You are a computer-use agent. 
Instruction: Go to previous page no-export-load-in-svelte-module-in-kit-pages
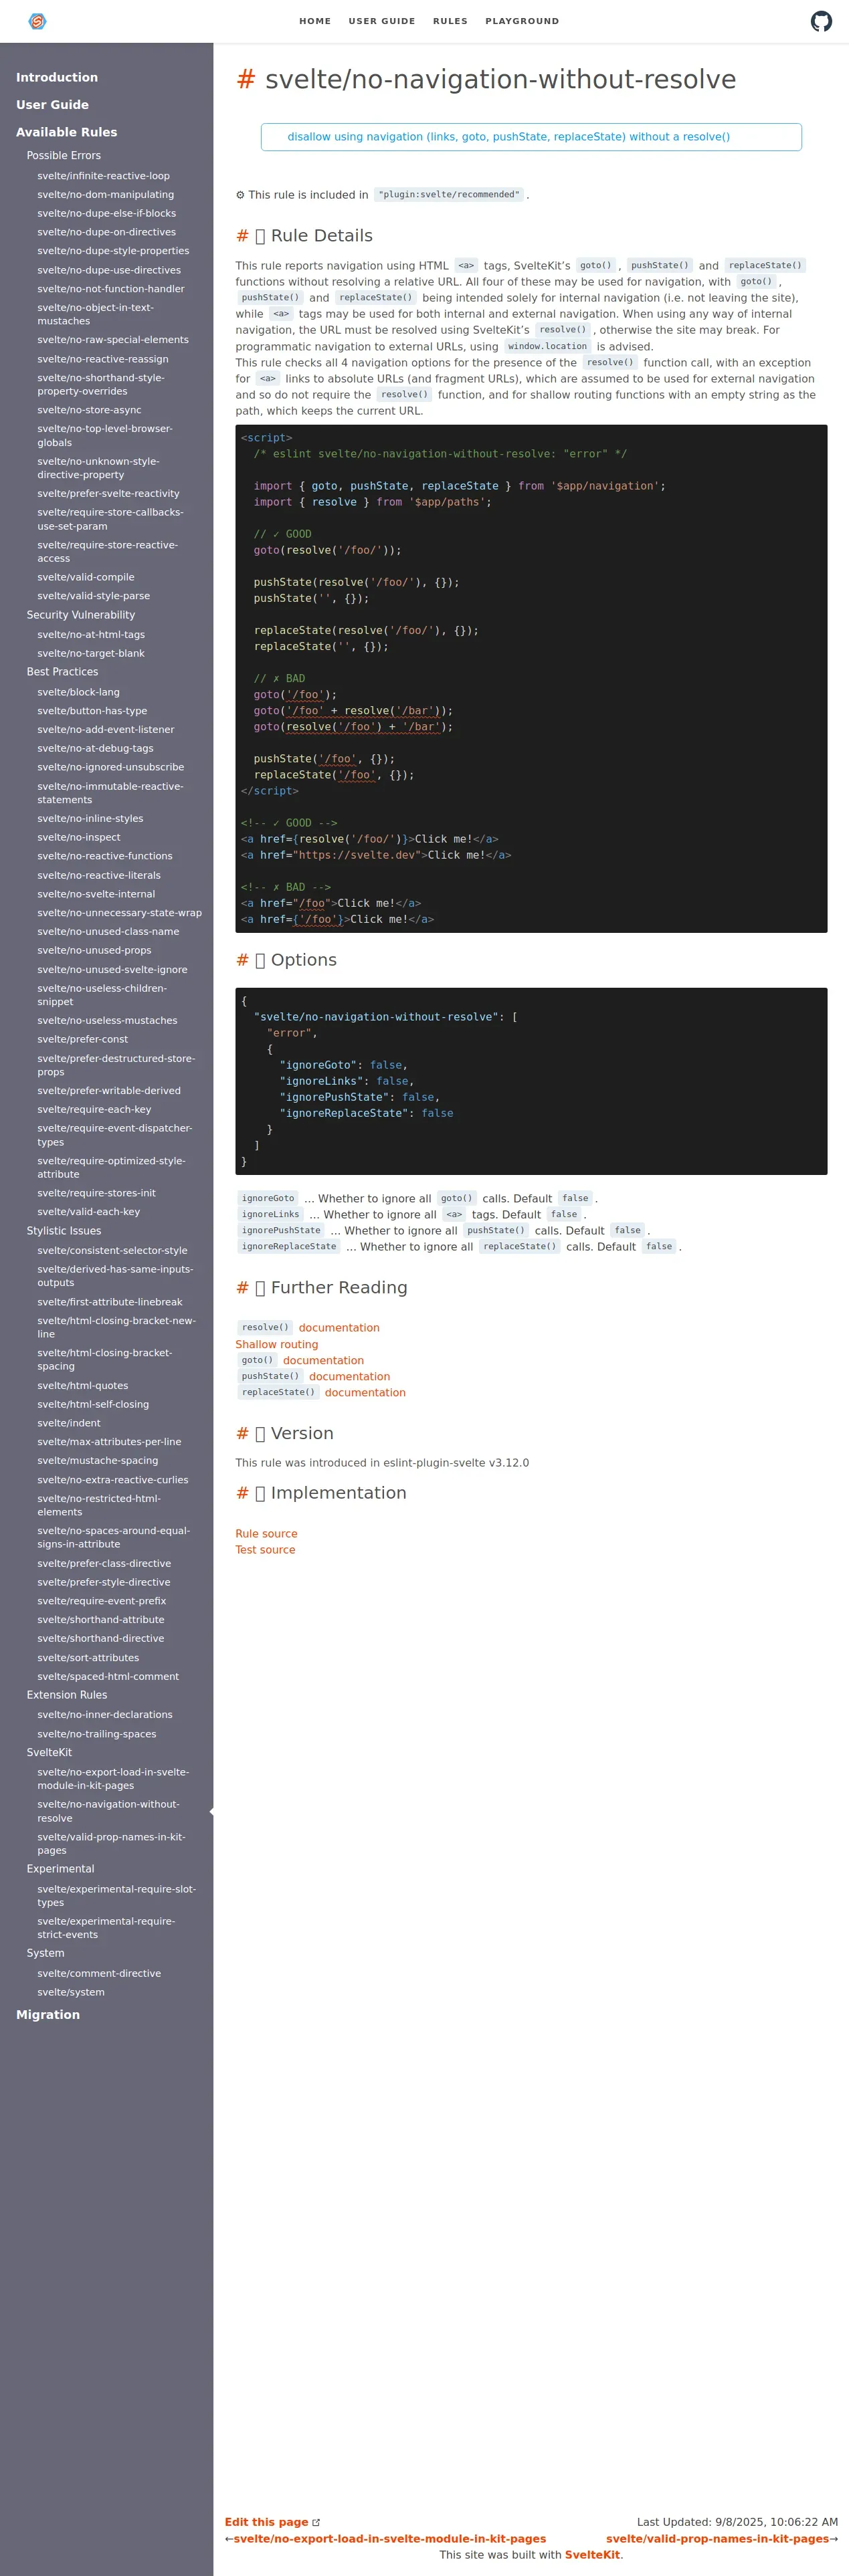pyautogui.click(x=390, y=2538)
